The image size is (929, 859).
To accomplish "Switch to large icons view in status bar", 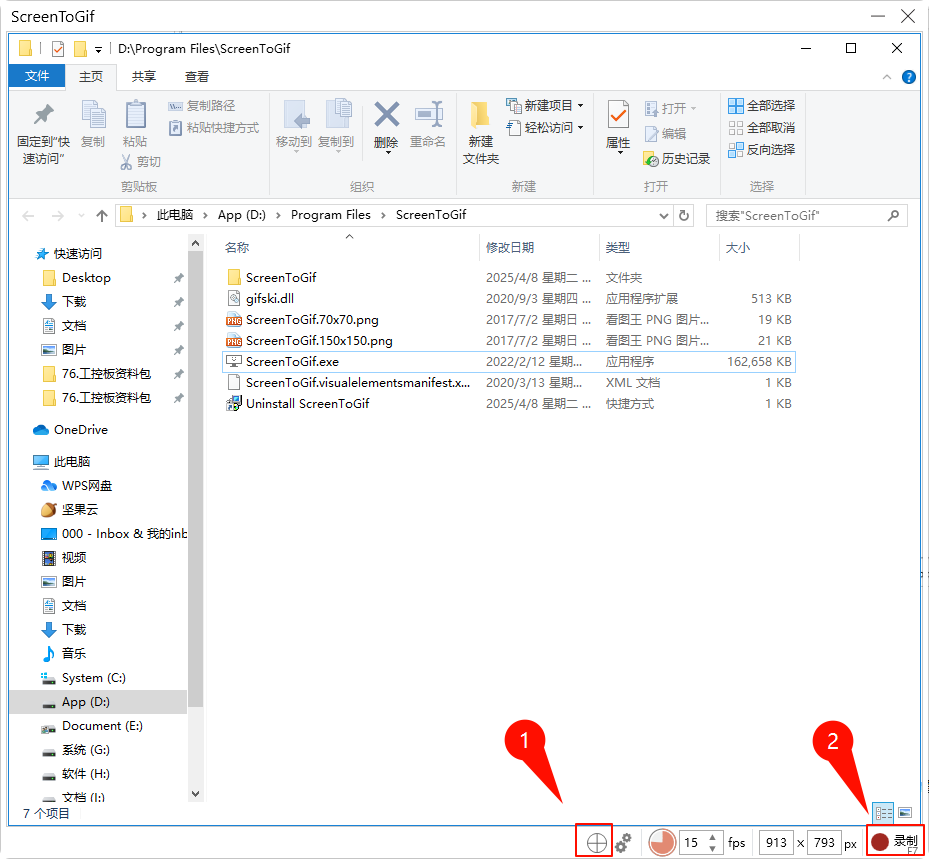I will 904,812.
